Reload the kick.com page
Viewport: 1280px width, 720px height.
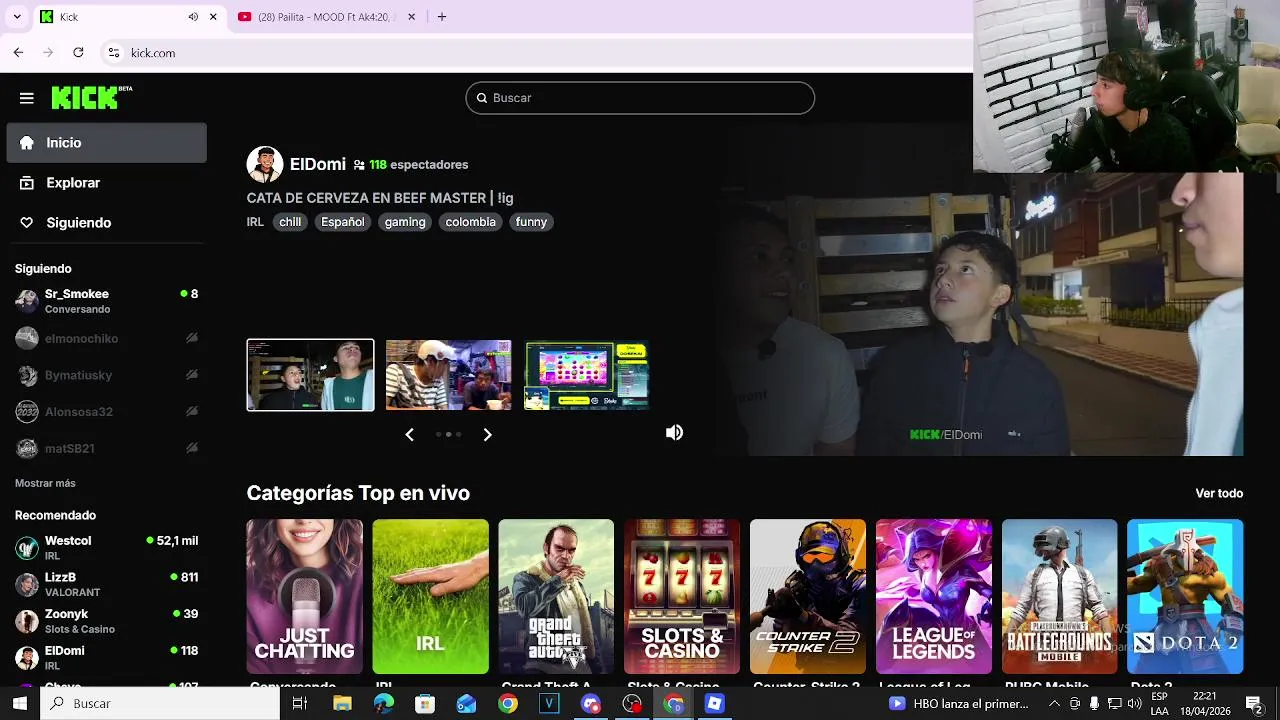click(x=78, y=53)
